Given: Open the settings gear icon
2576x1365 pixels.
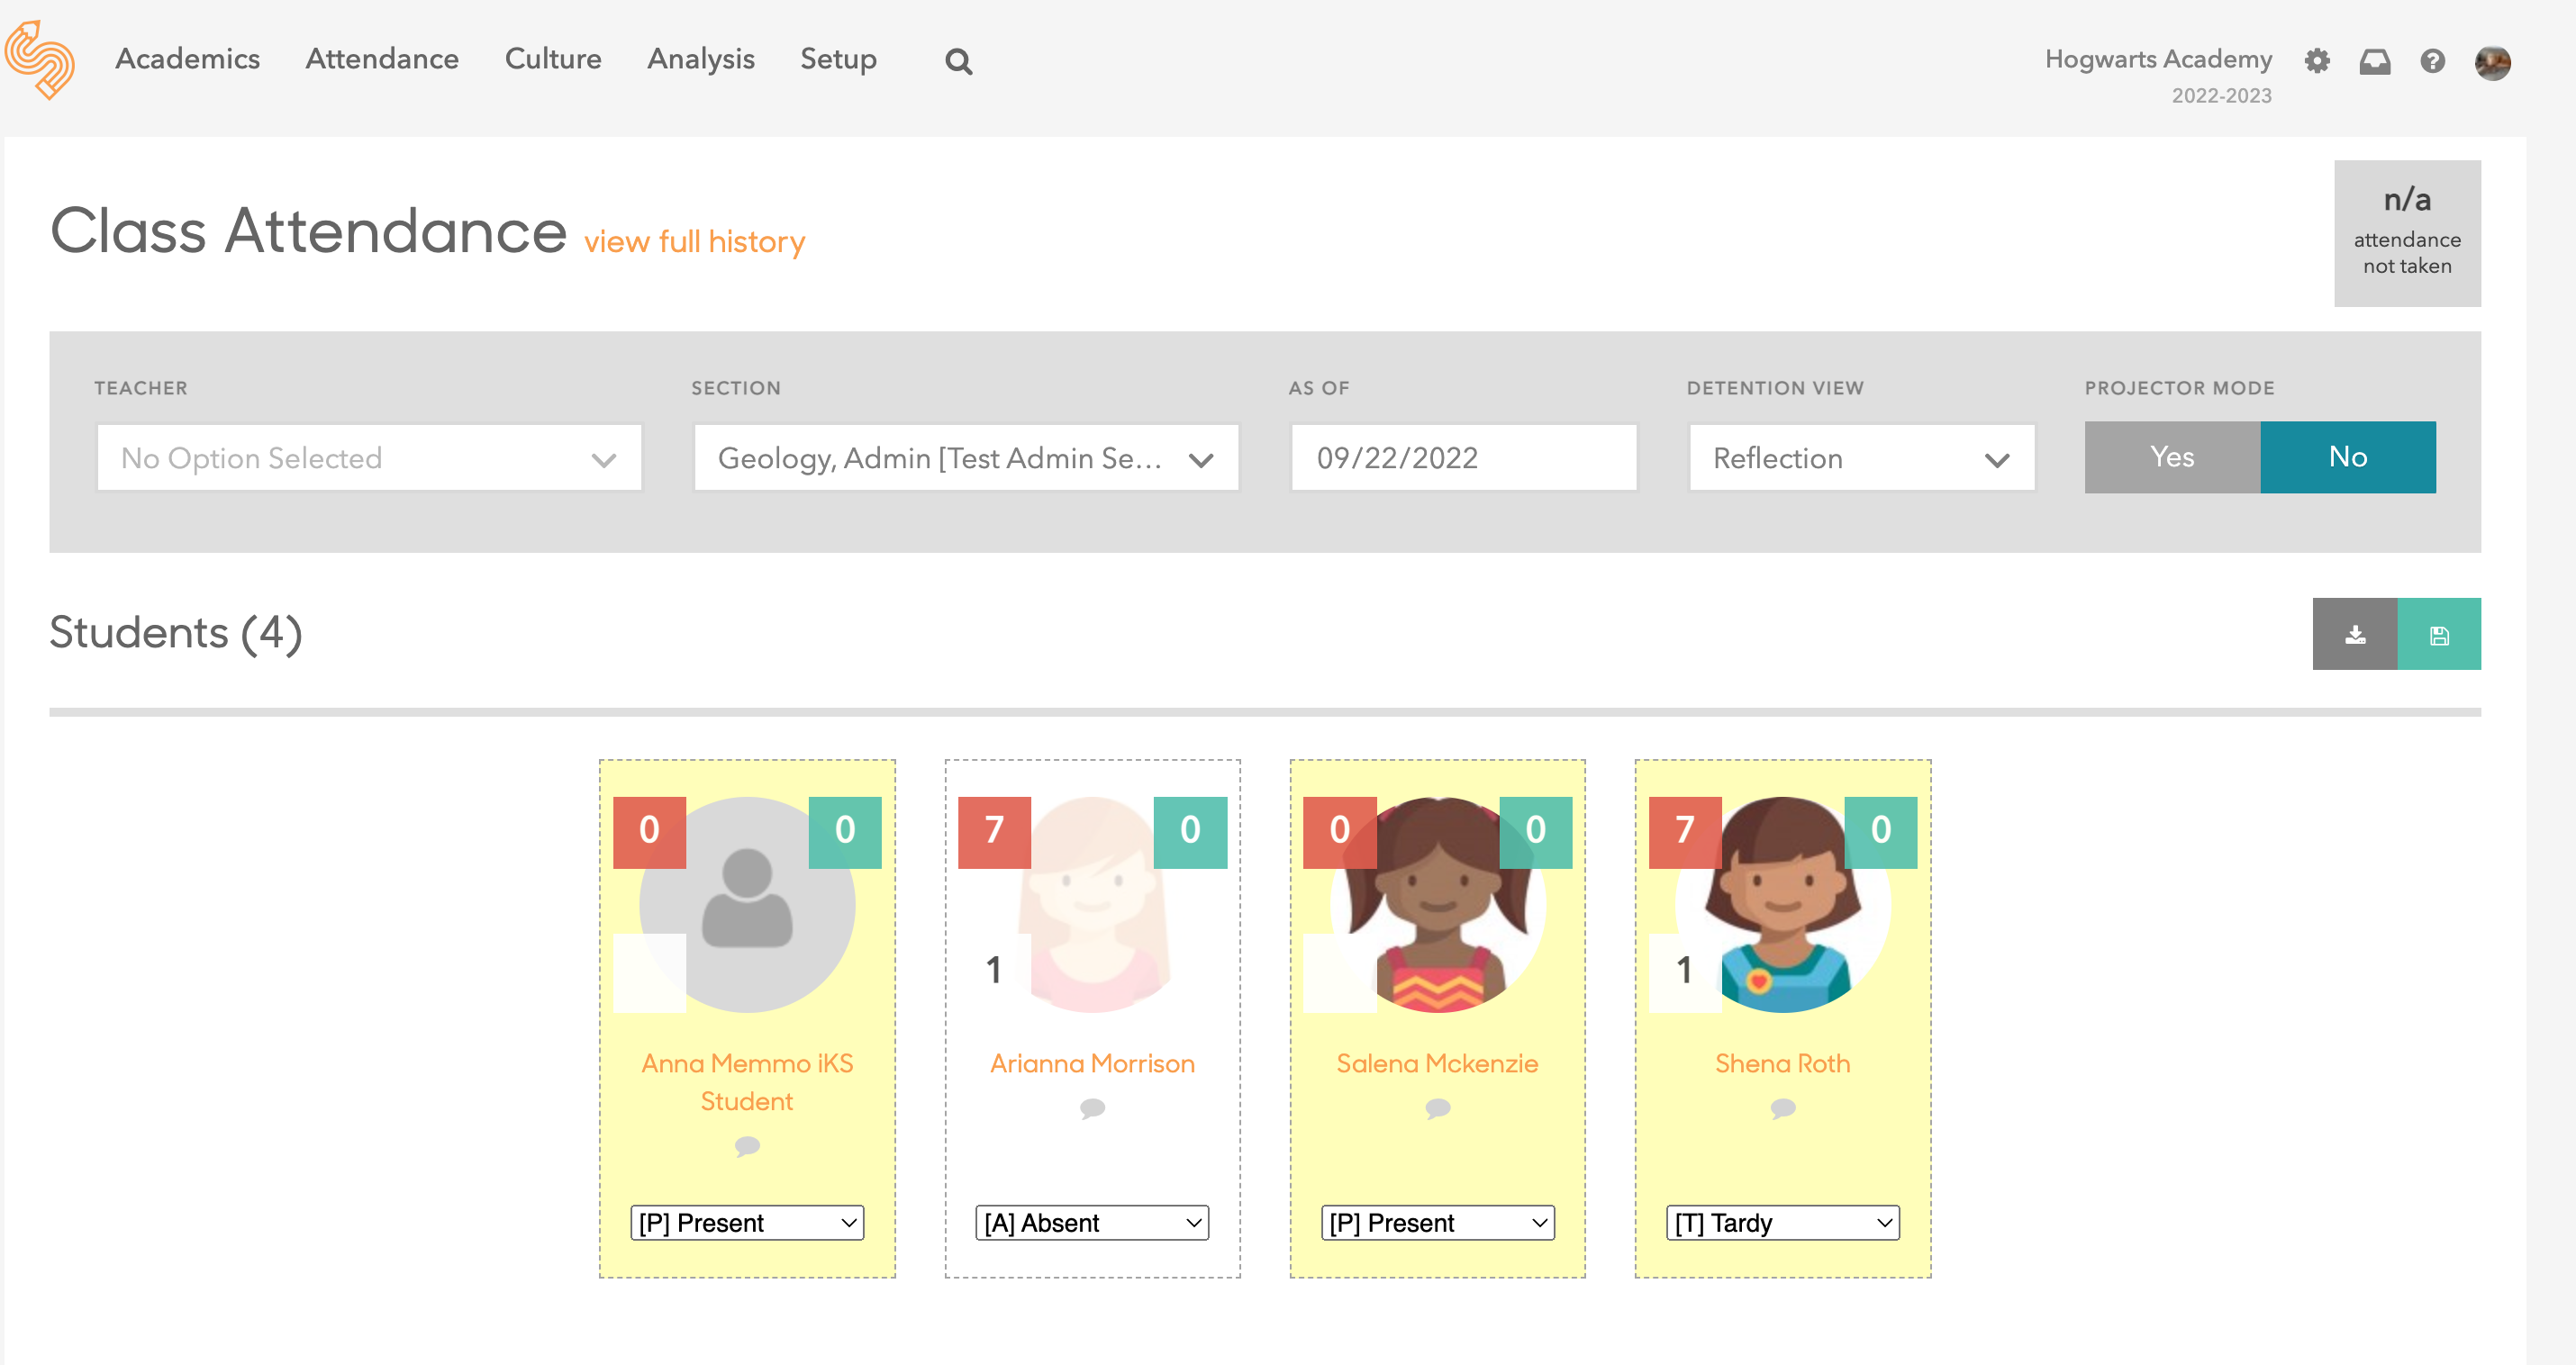Looking at the screenshot, I should point(2317,61).
